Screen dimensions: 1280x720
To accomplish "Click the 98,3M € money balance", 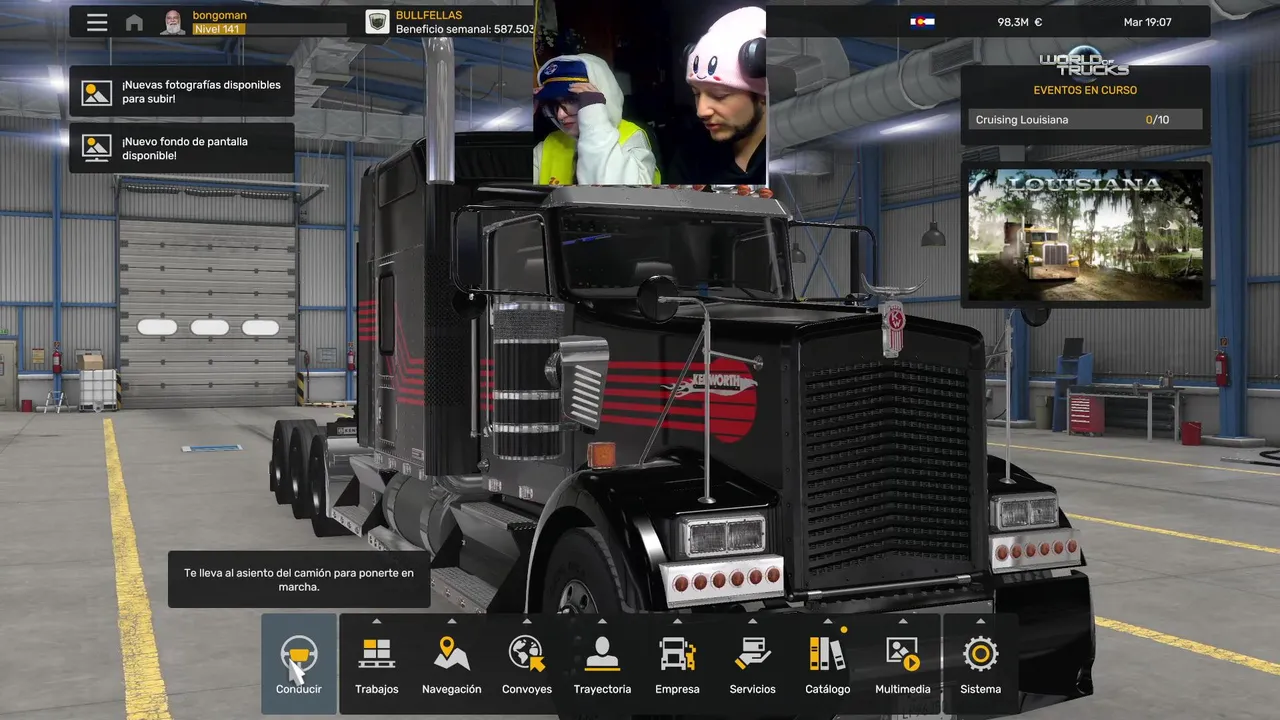I will coord(1020,22).
